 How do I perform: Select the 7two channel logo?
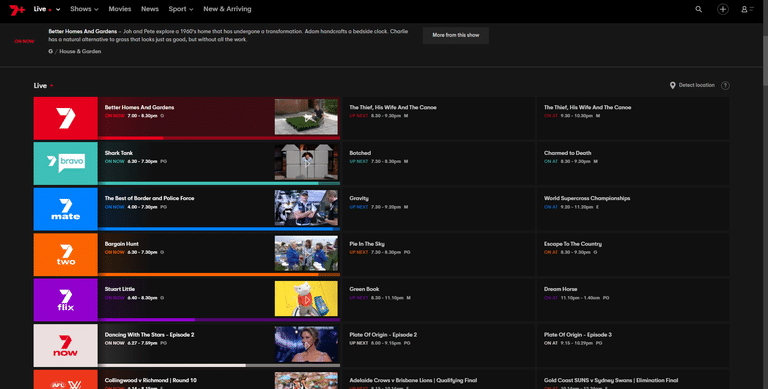tap(66, 255)
